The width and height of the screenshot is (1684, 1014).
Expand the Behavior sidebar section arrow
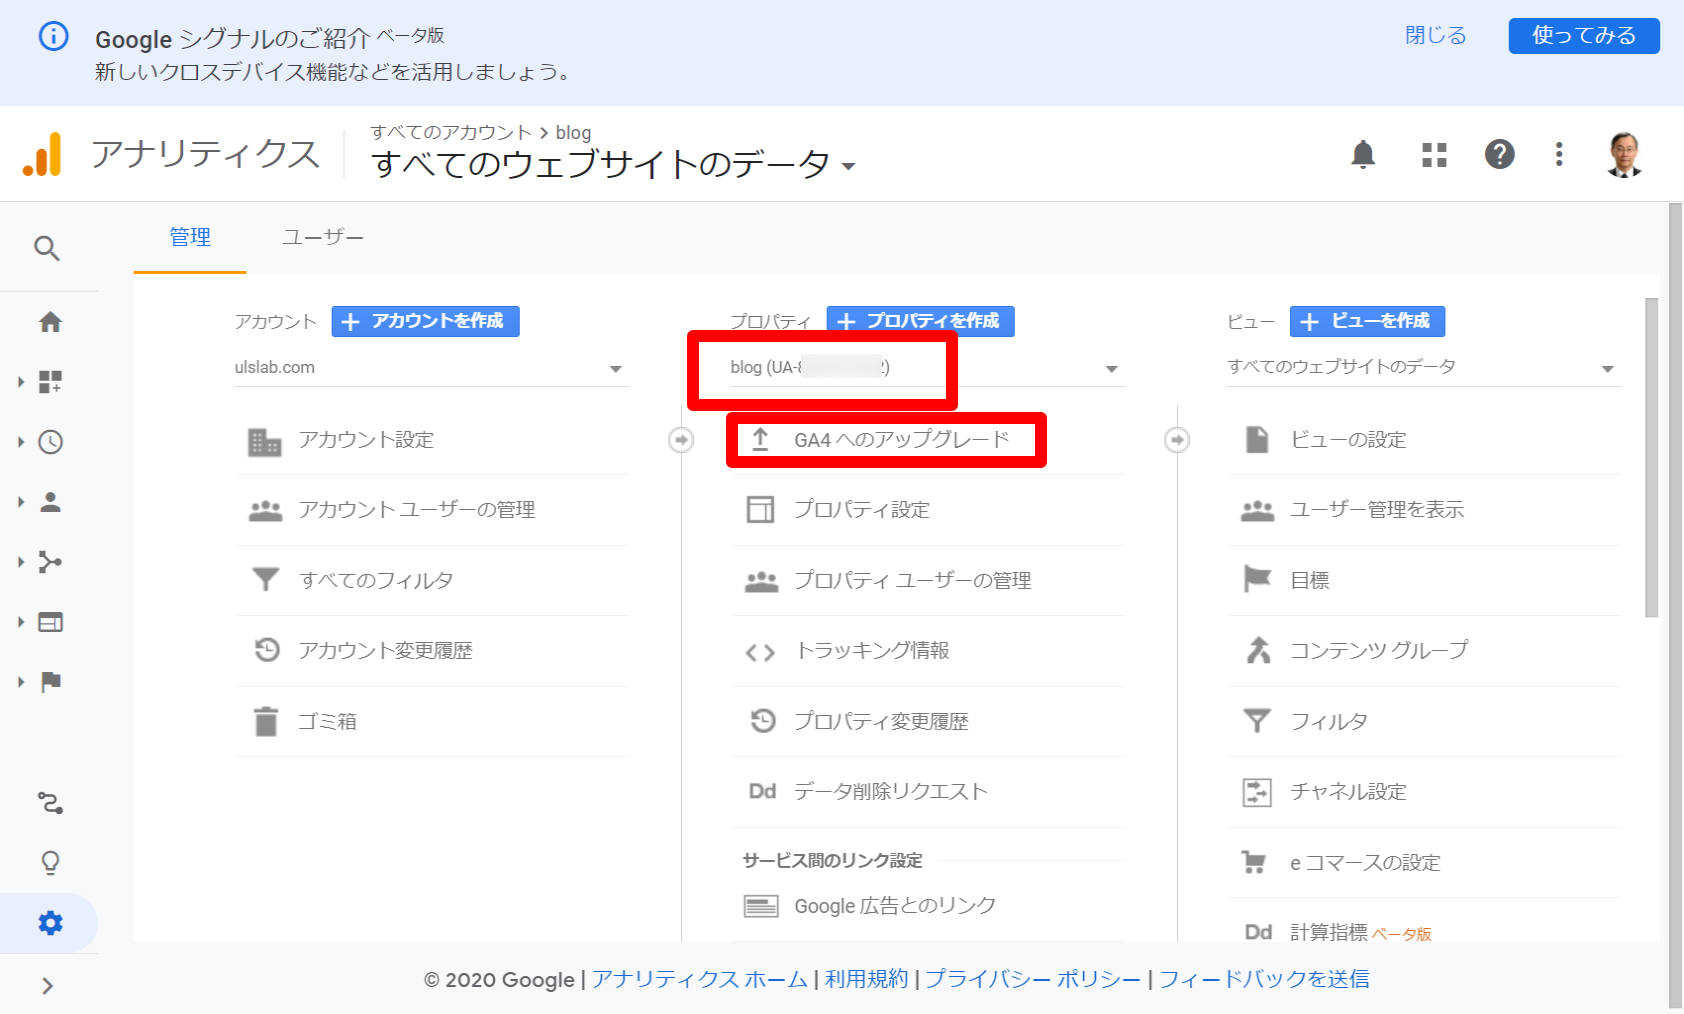(21, 622)
